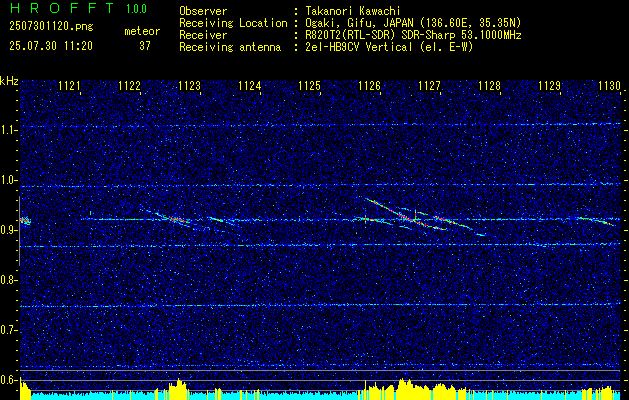The height and width of the screenshot is (400, 629).
Task: Click the kHz axis unit label
Action: click(9, 81)
